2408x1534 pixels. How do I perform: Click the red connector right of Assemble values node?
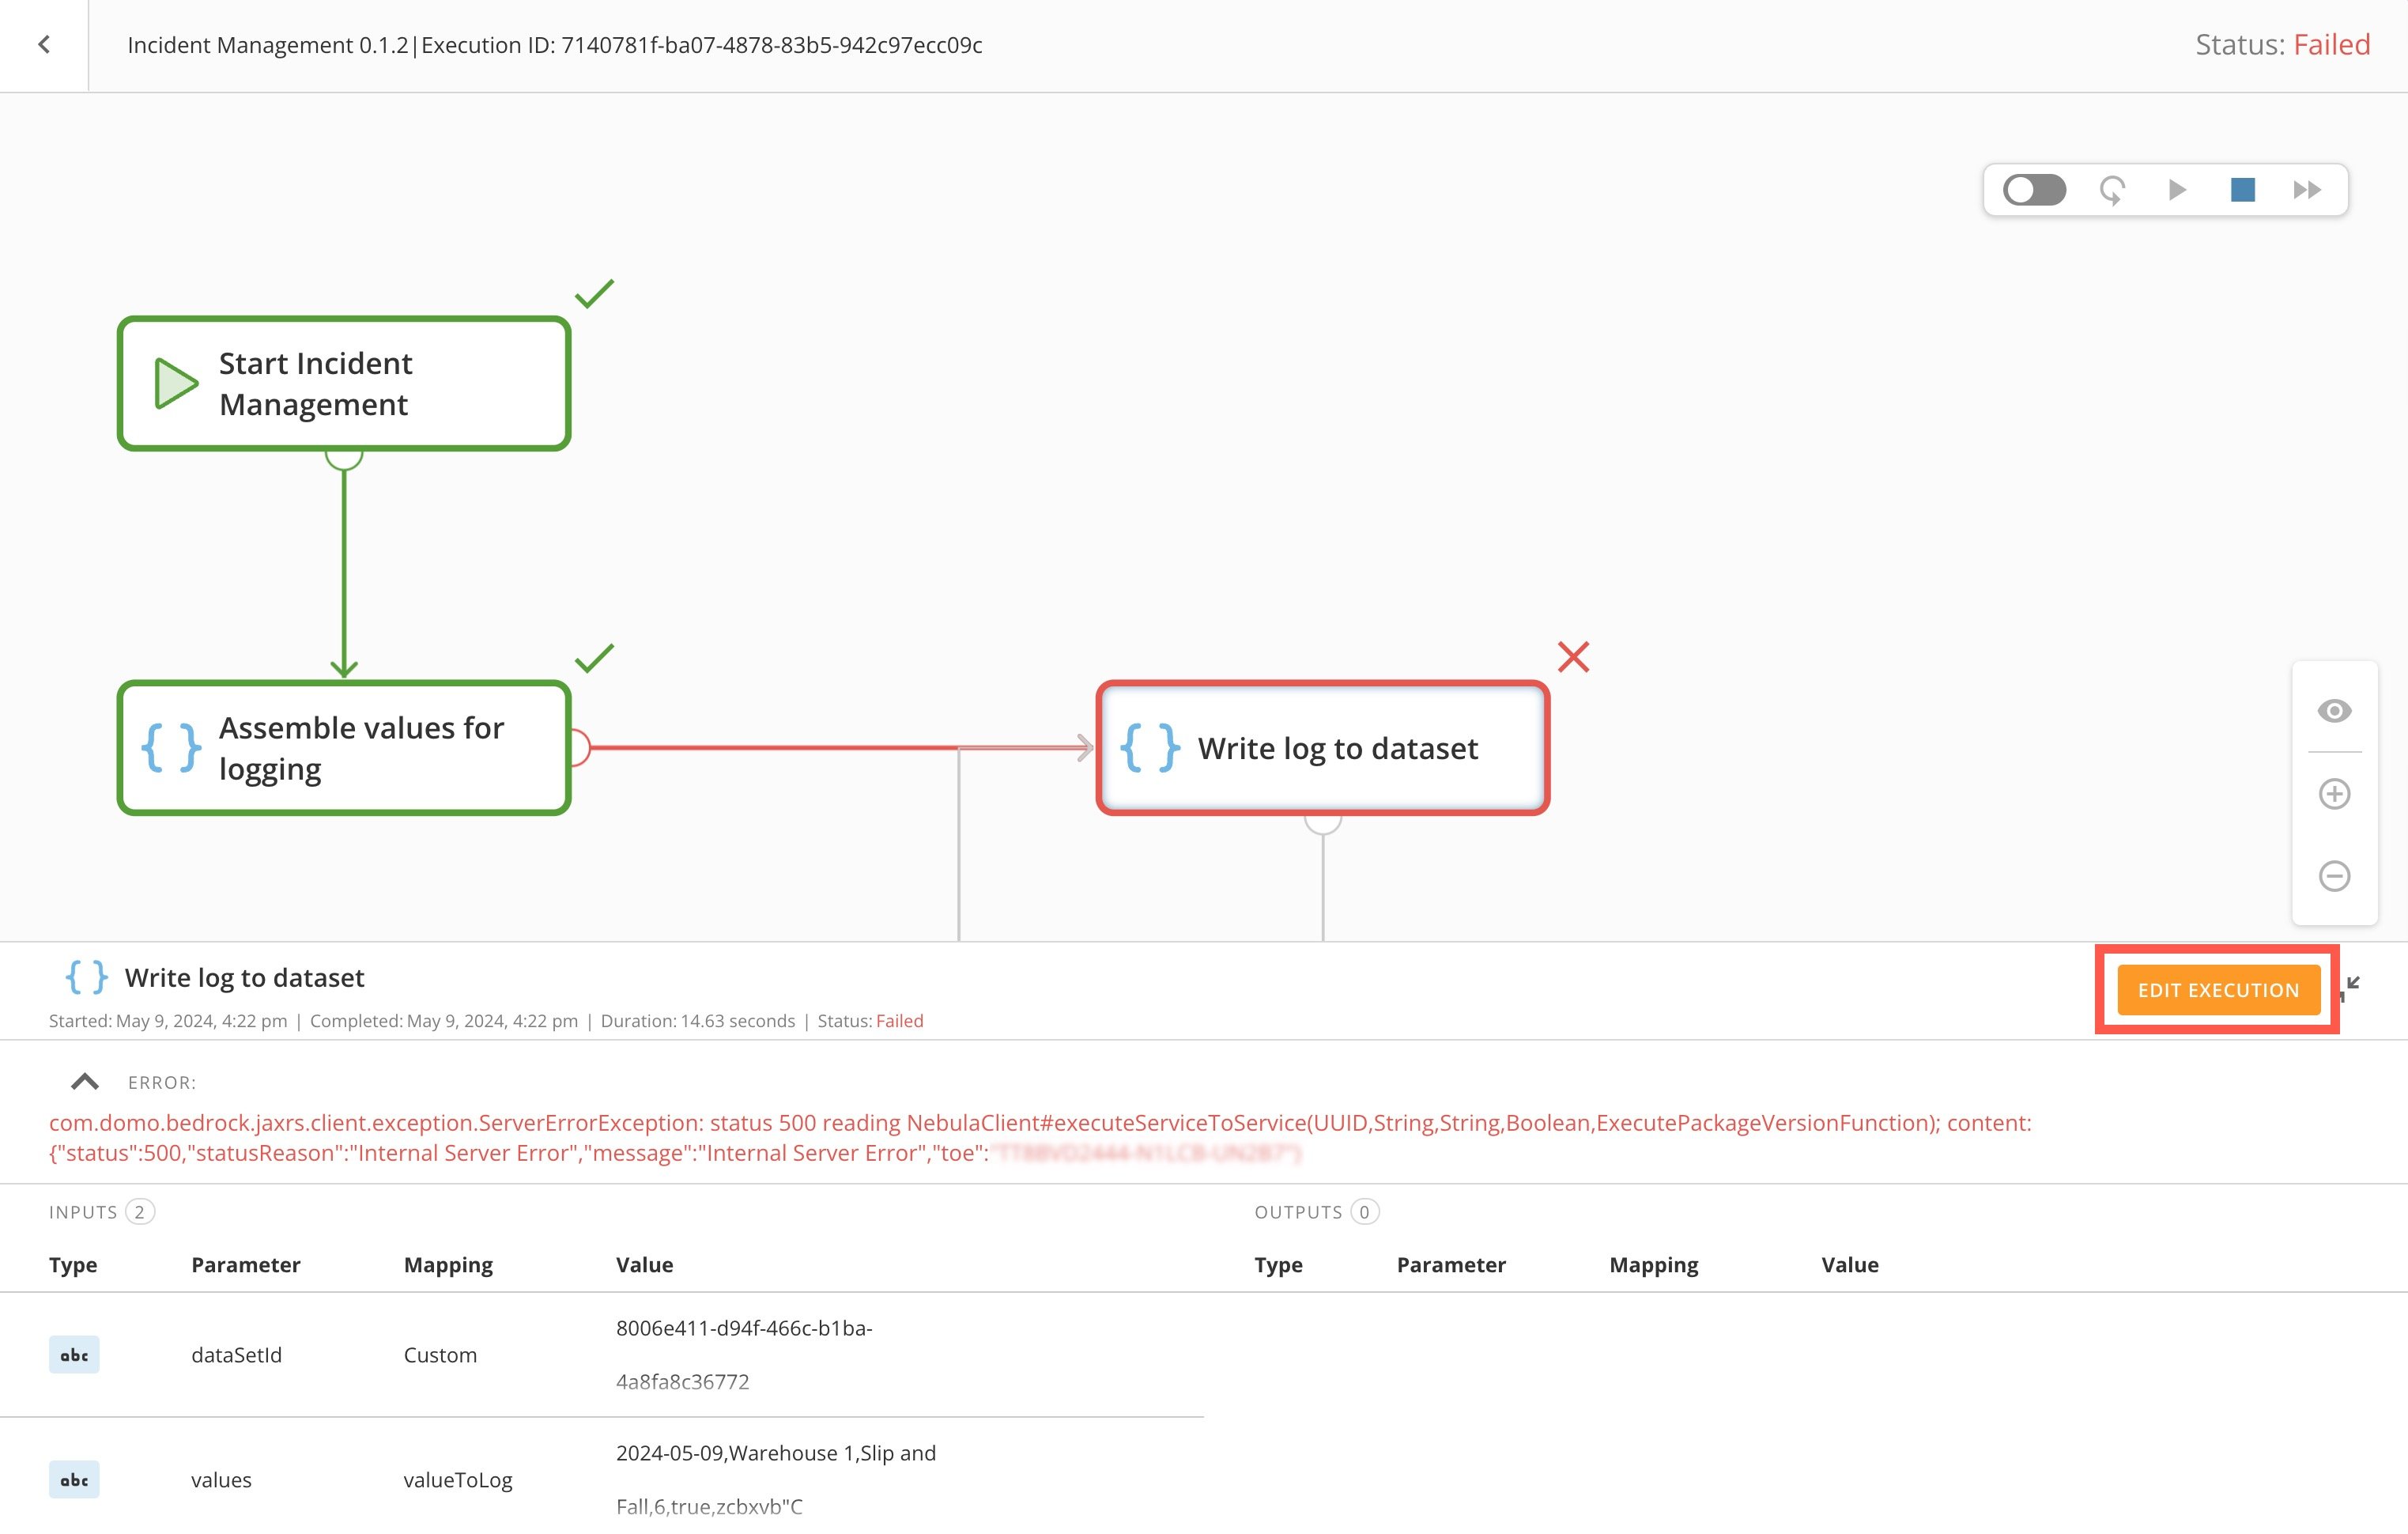[x=580, y=748]
